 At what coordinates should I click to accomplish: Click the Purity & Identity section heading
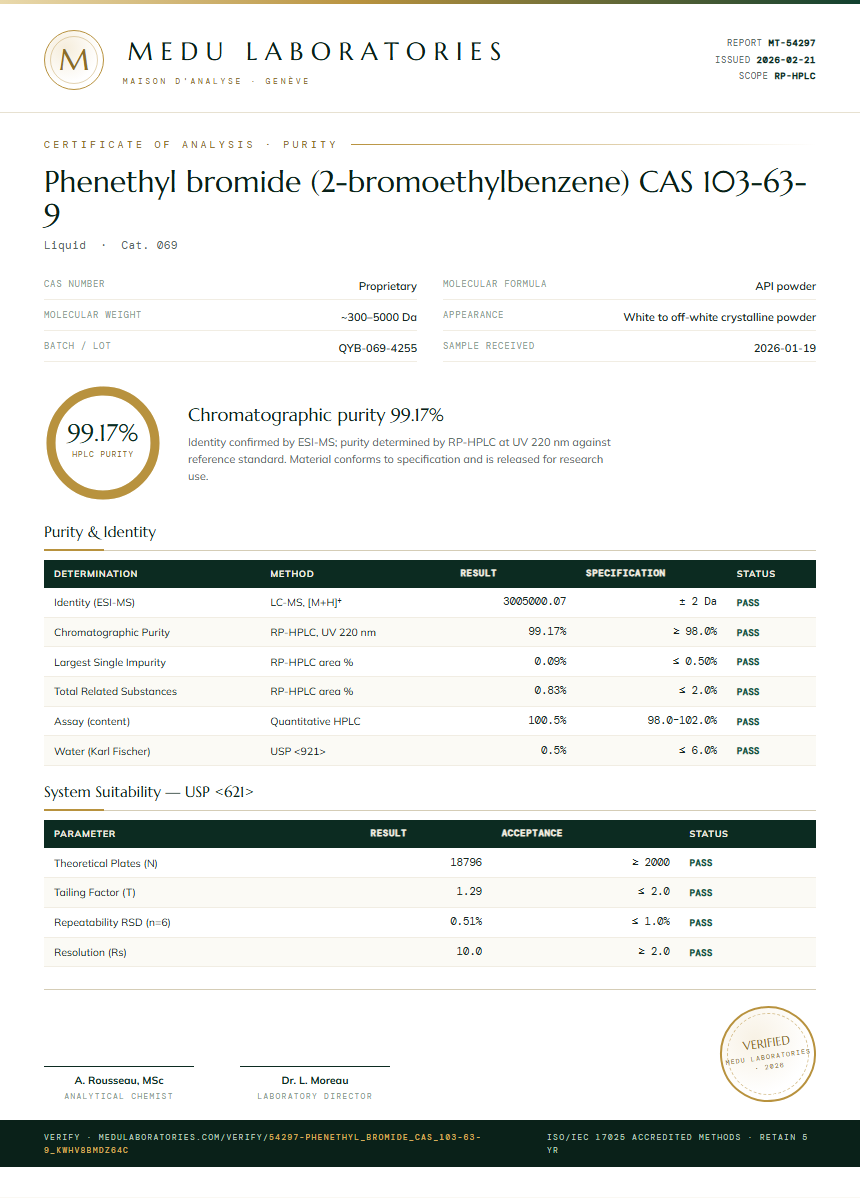(100, 532)
